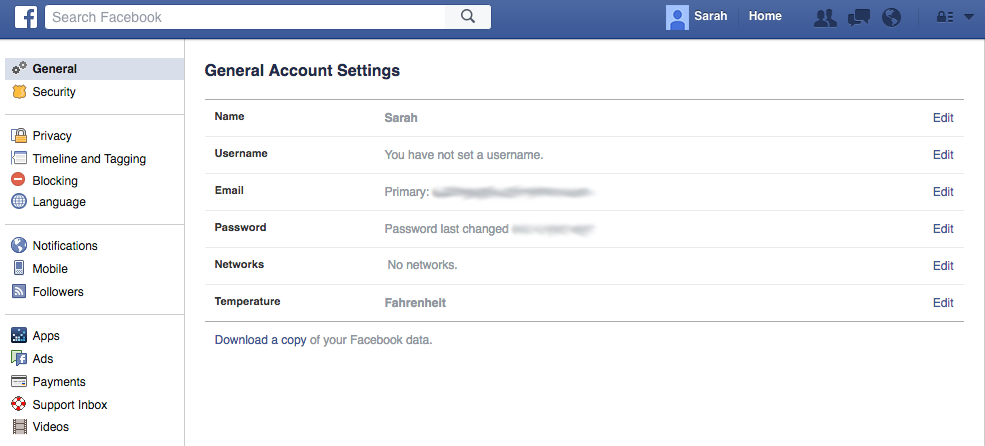985x446 pixels.
Task: Focus the Search Facebook input field
Action: pyautogui.click(x=245, y=17)
